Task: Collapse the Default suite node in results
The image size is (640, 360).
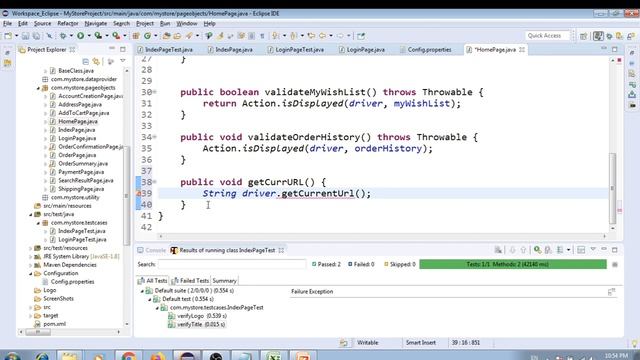Action: pos(142,291)
